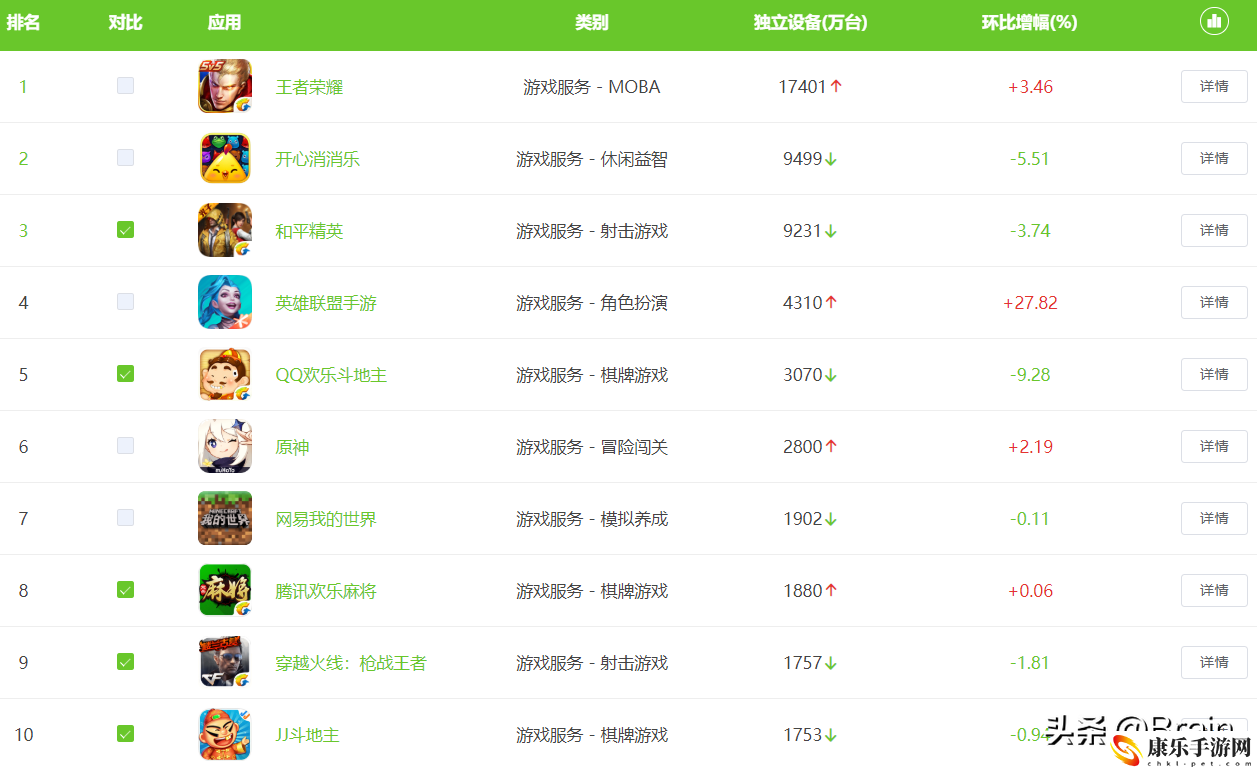Click the device count 17401
Screen dimensions: 1257x770
pyautogui.click(x=802, y=87)
